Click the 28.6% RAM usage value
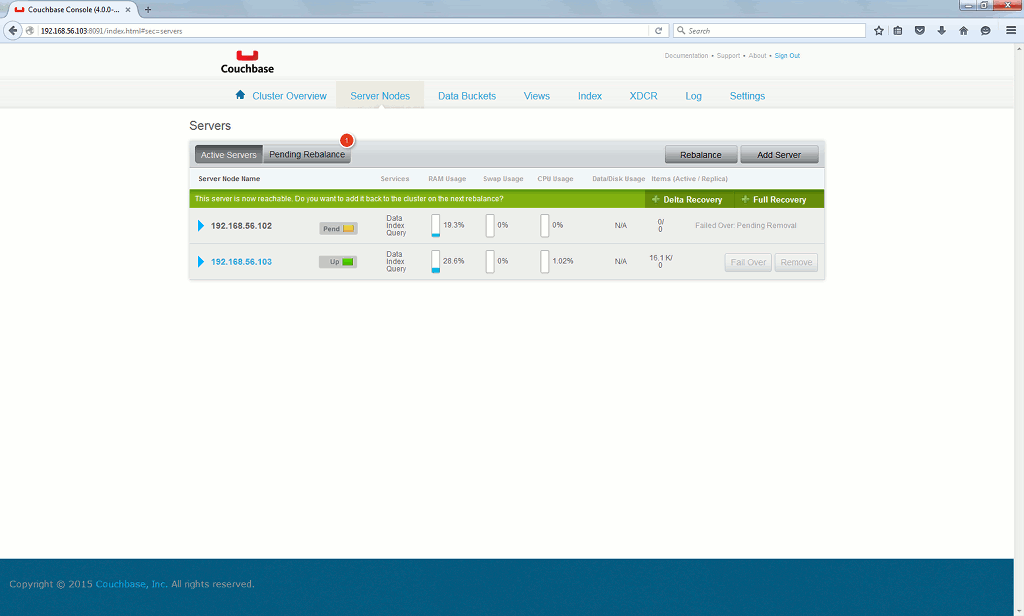 [x=454, y=261]
